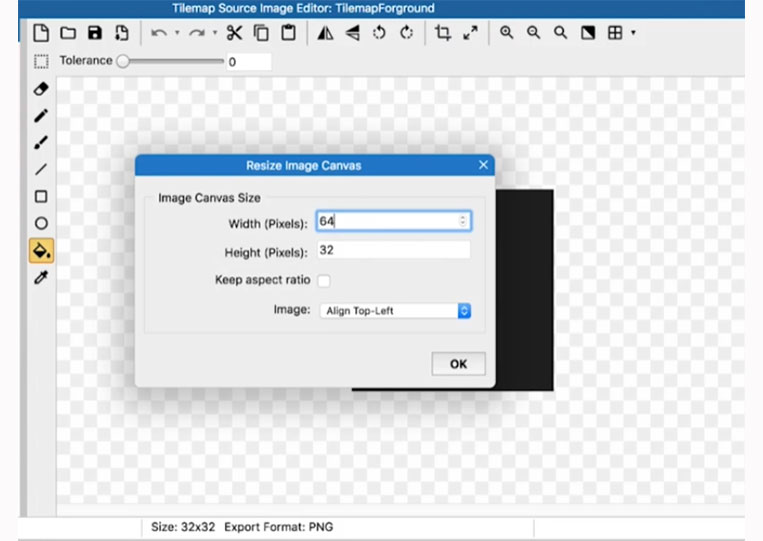Image resolution: width=763 pixels, height=541 pixels.
Task: Select the Eyedropper color picker tool
Action: tap(41, 277)
